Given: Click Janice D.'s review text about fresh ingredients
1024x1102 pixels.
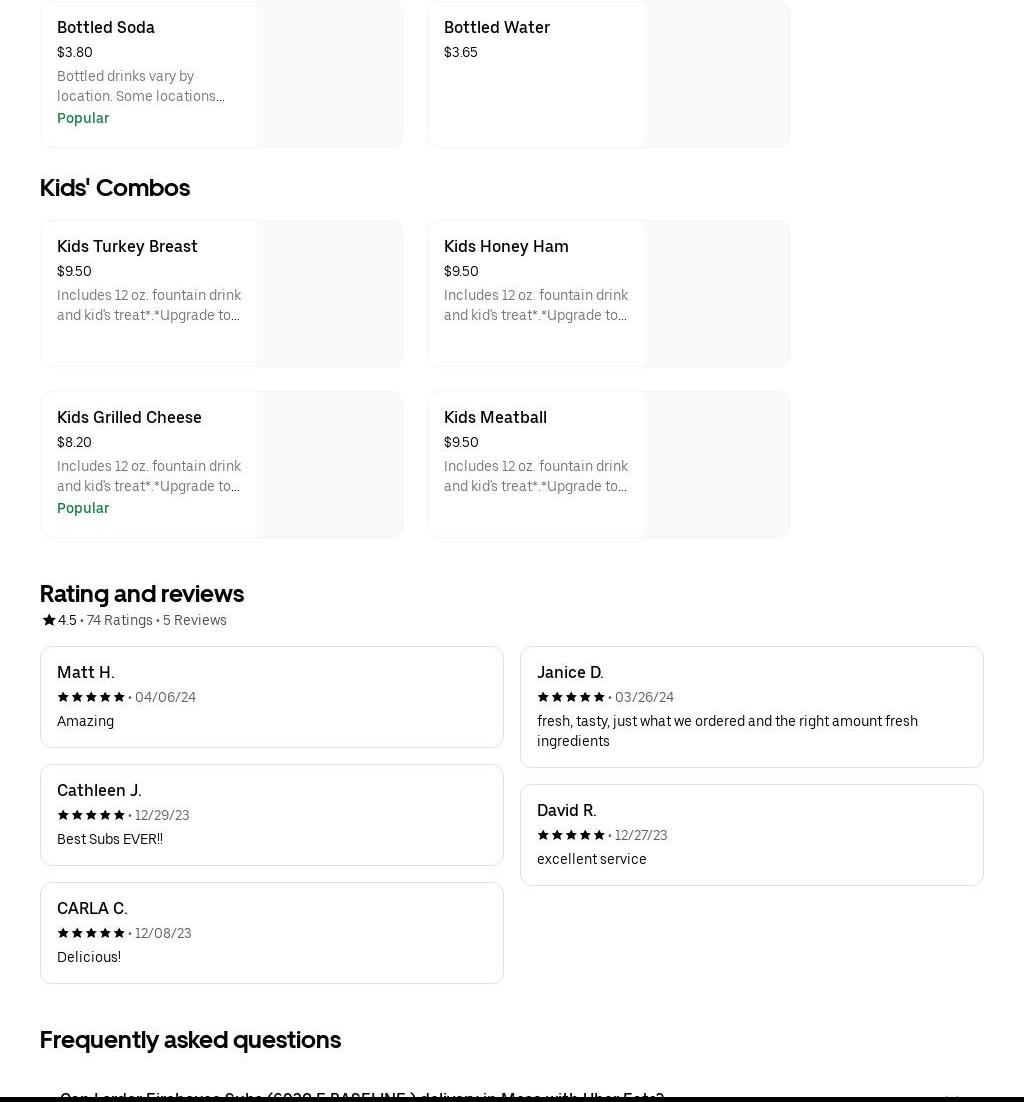Looking at the screenshot, I should point(727,731).
